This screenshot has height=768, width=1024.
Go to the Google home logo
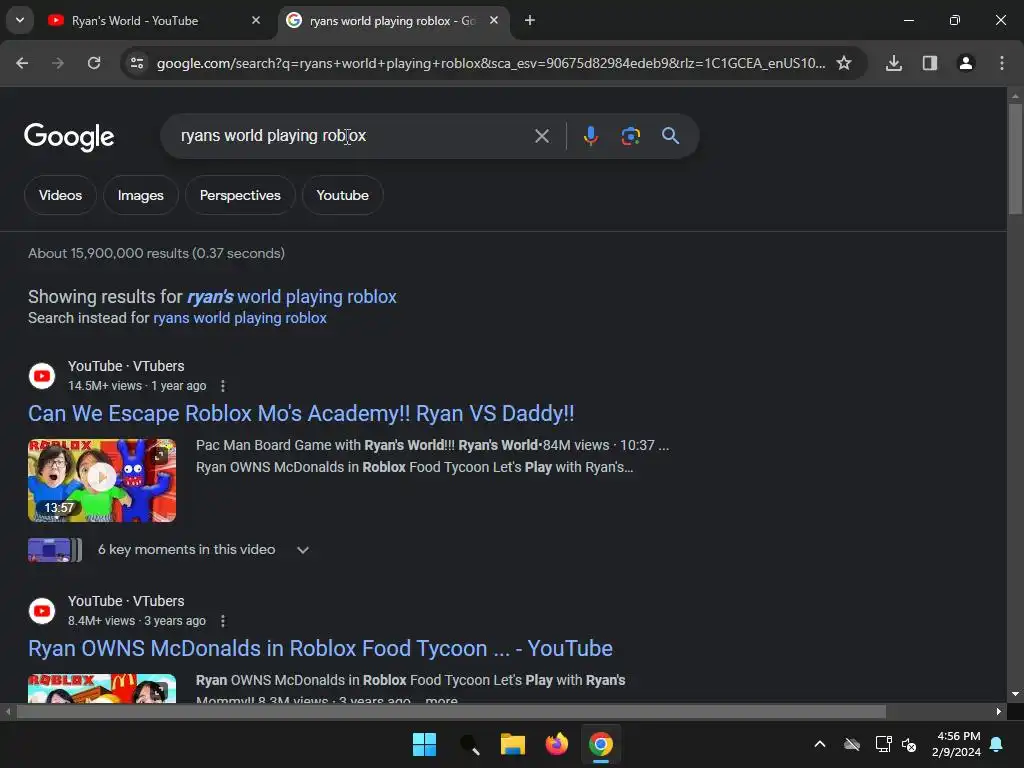[x=69, y=136]
